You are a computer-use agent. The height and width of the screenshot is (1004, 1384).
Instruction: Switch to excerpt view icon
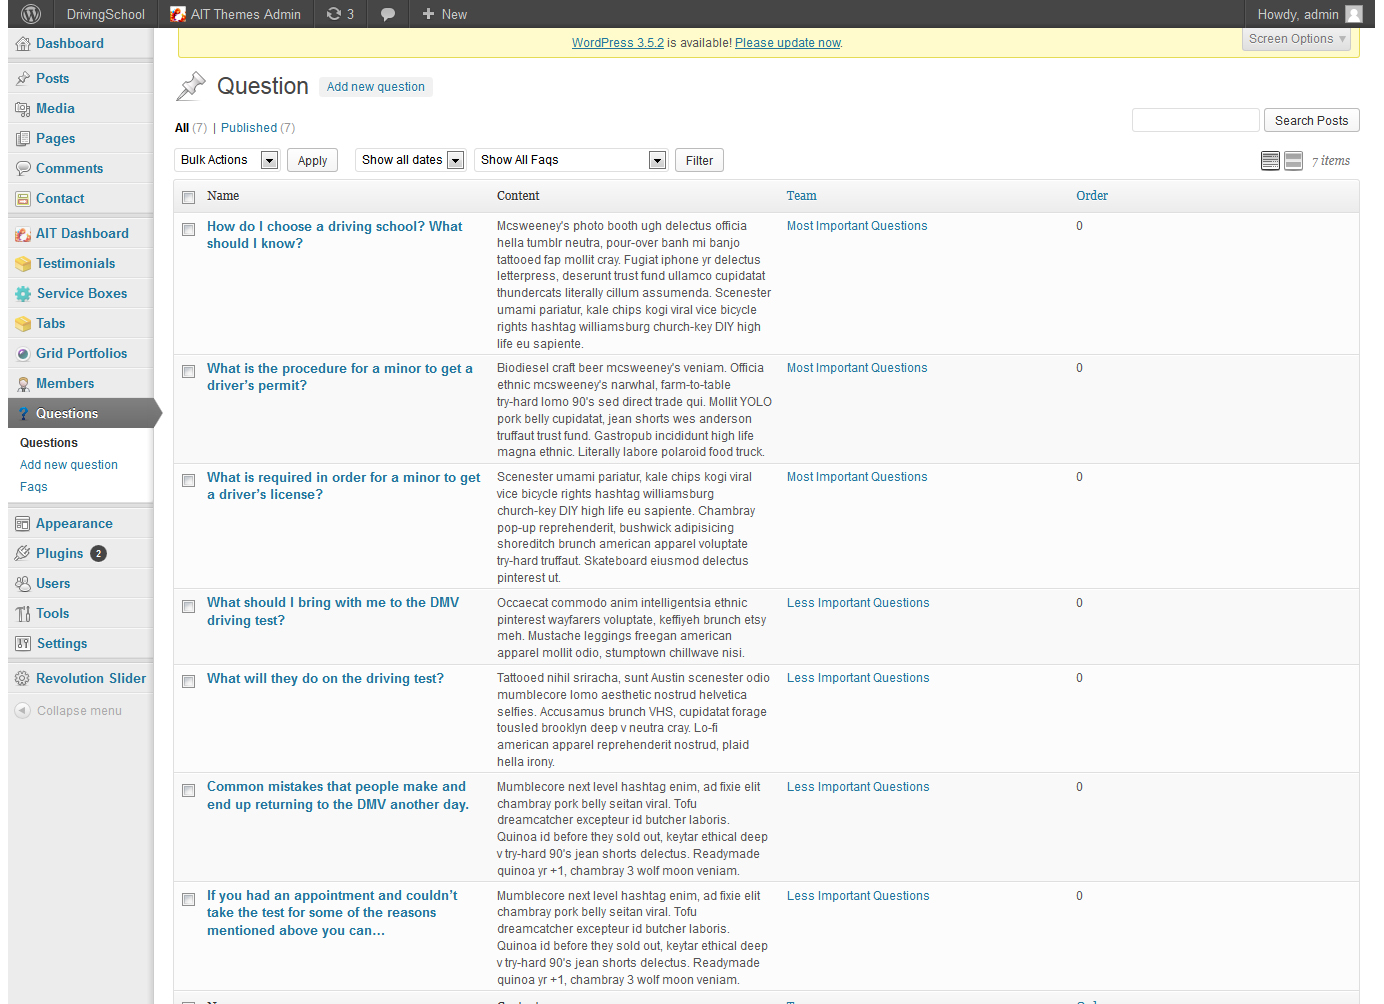(x=1293, y=161)
